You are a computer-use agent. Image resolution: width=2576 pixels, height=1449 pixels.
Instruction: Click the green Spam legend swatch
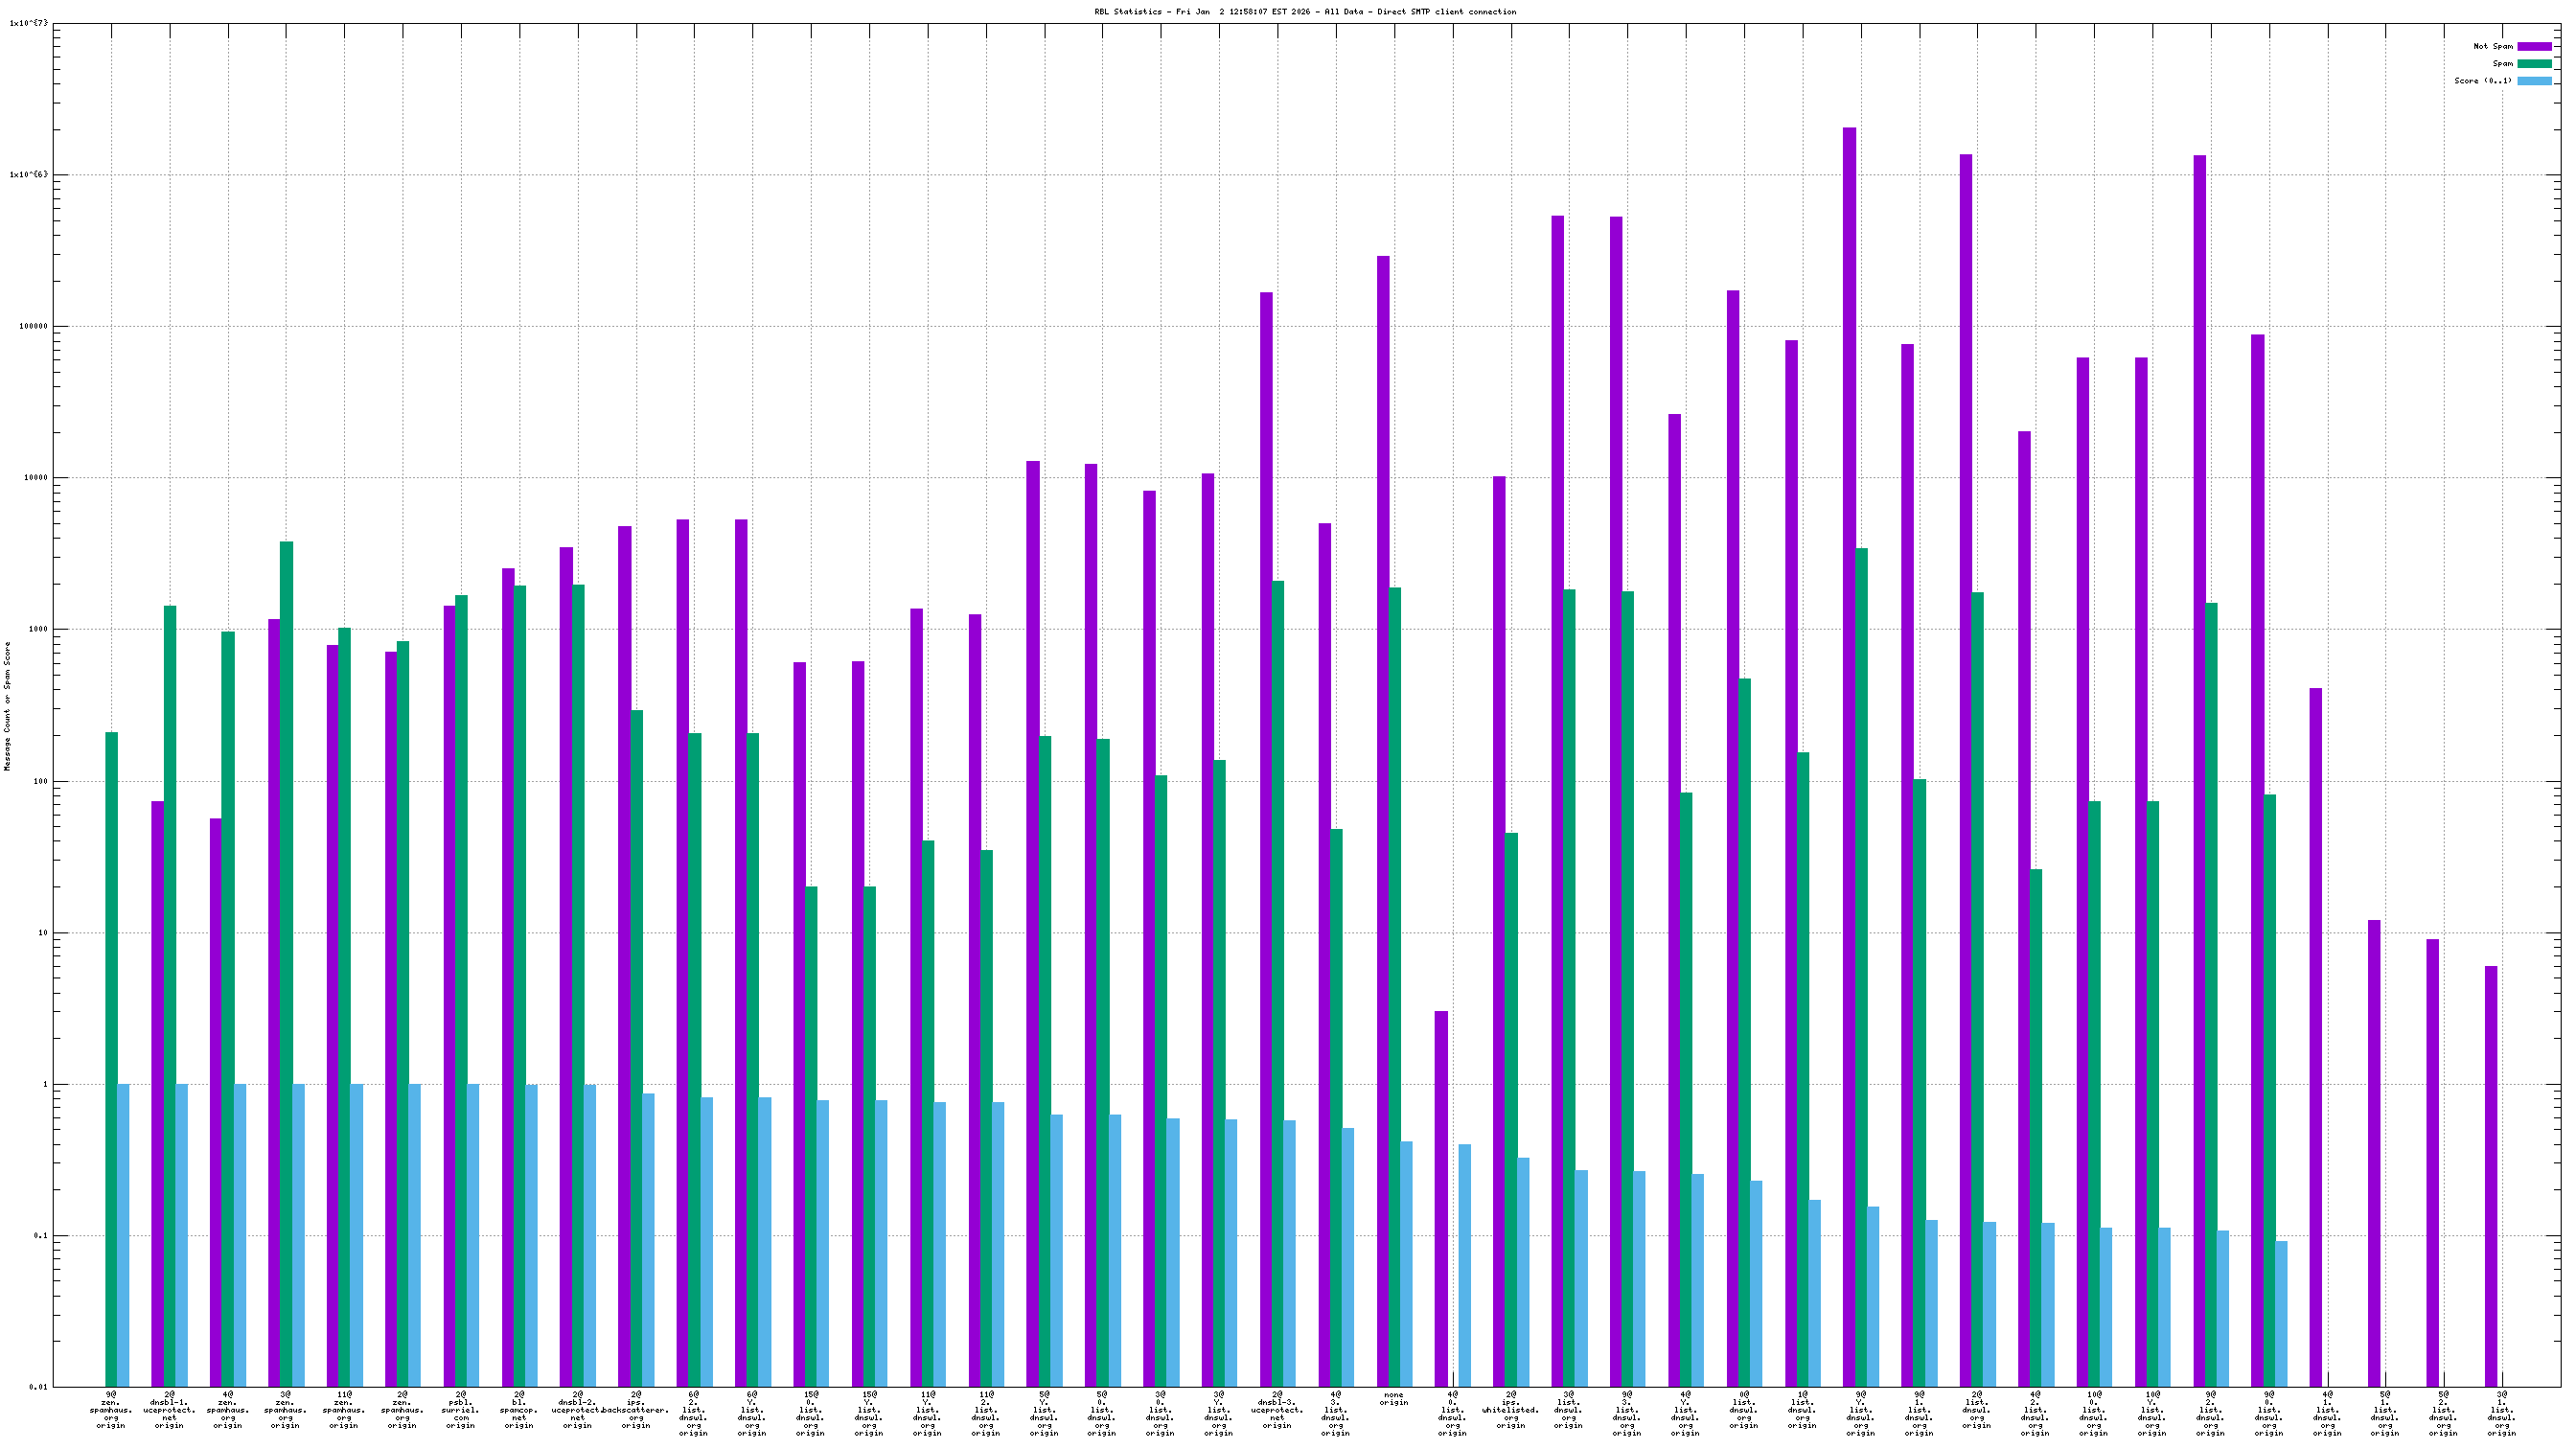[x=2533, y=63]
